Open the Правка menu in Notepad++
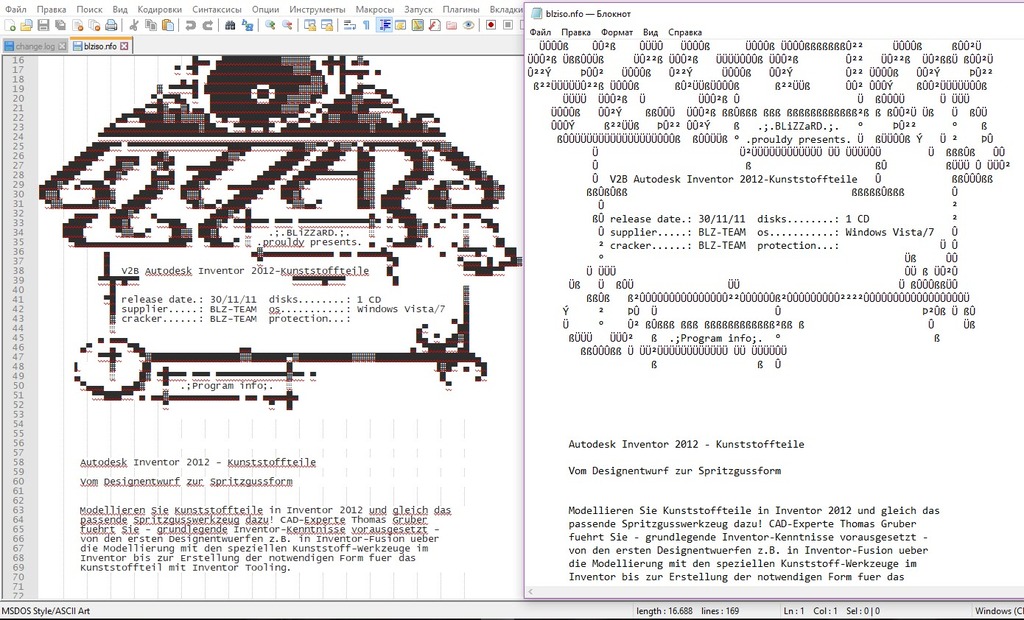 tap(52, 9)
